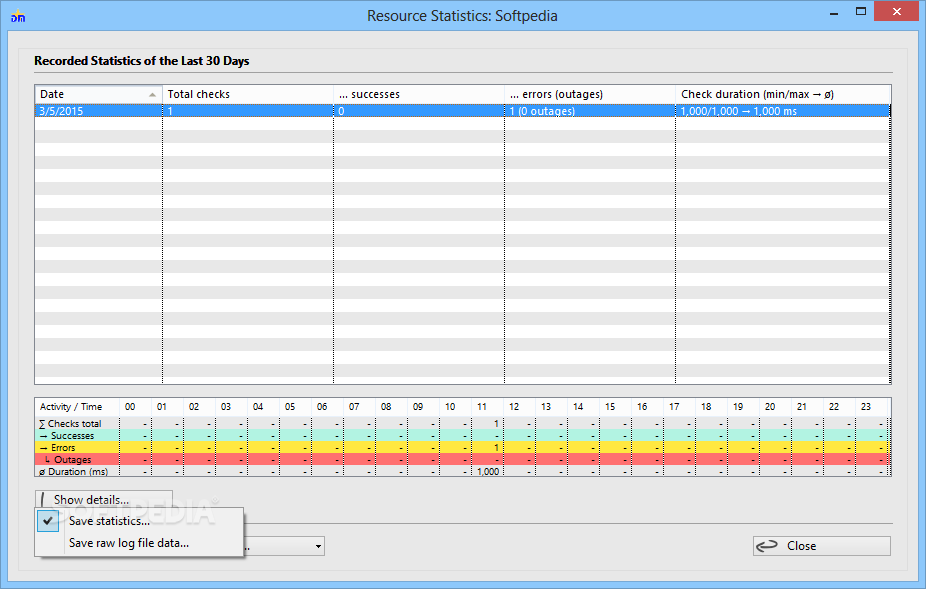The image size is (926, 589).
Task: Click the '1 (0 outages)' cell
Action: (x=590, y=111)
